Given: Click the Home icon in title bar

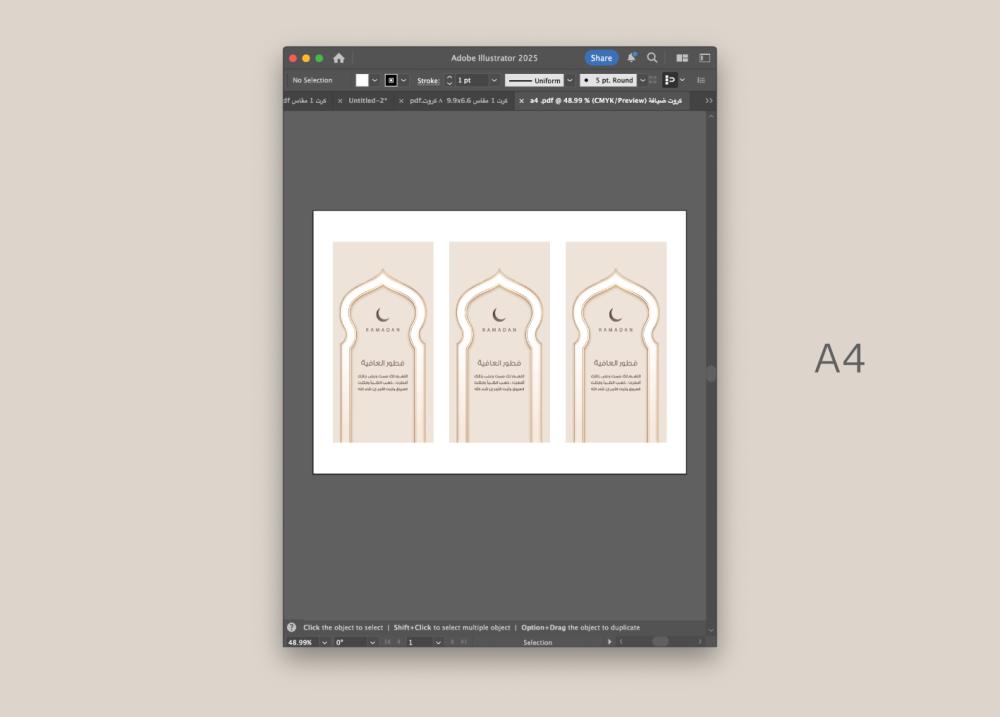Looking at the screenshot, I should click(x=339, y=58).
